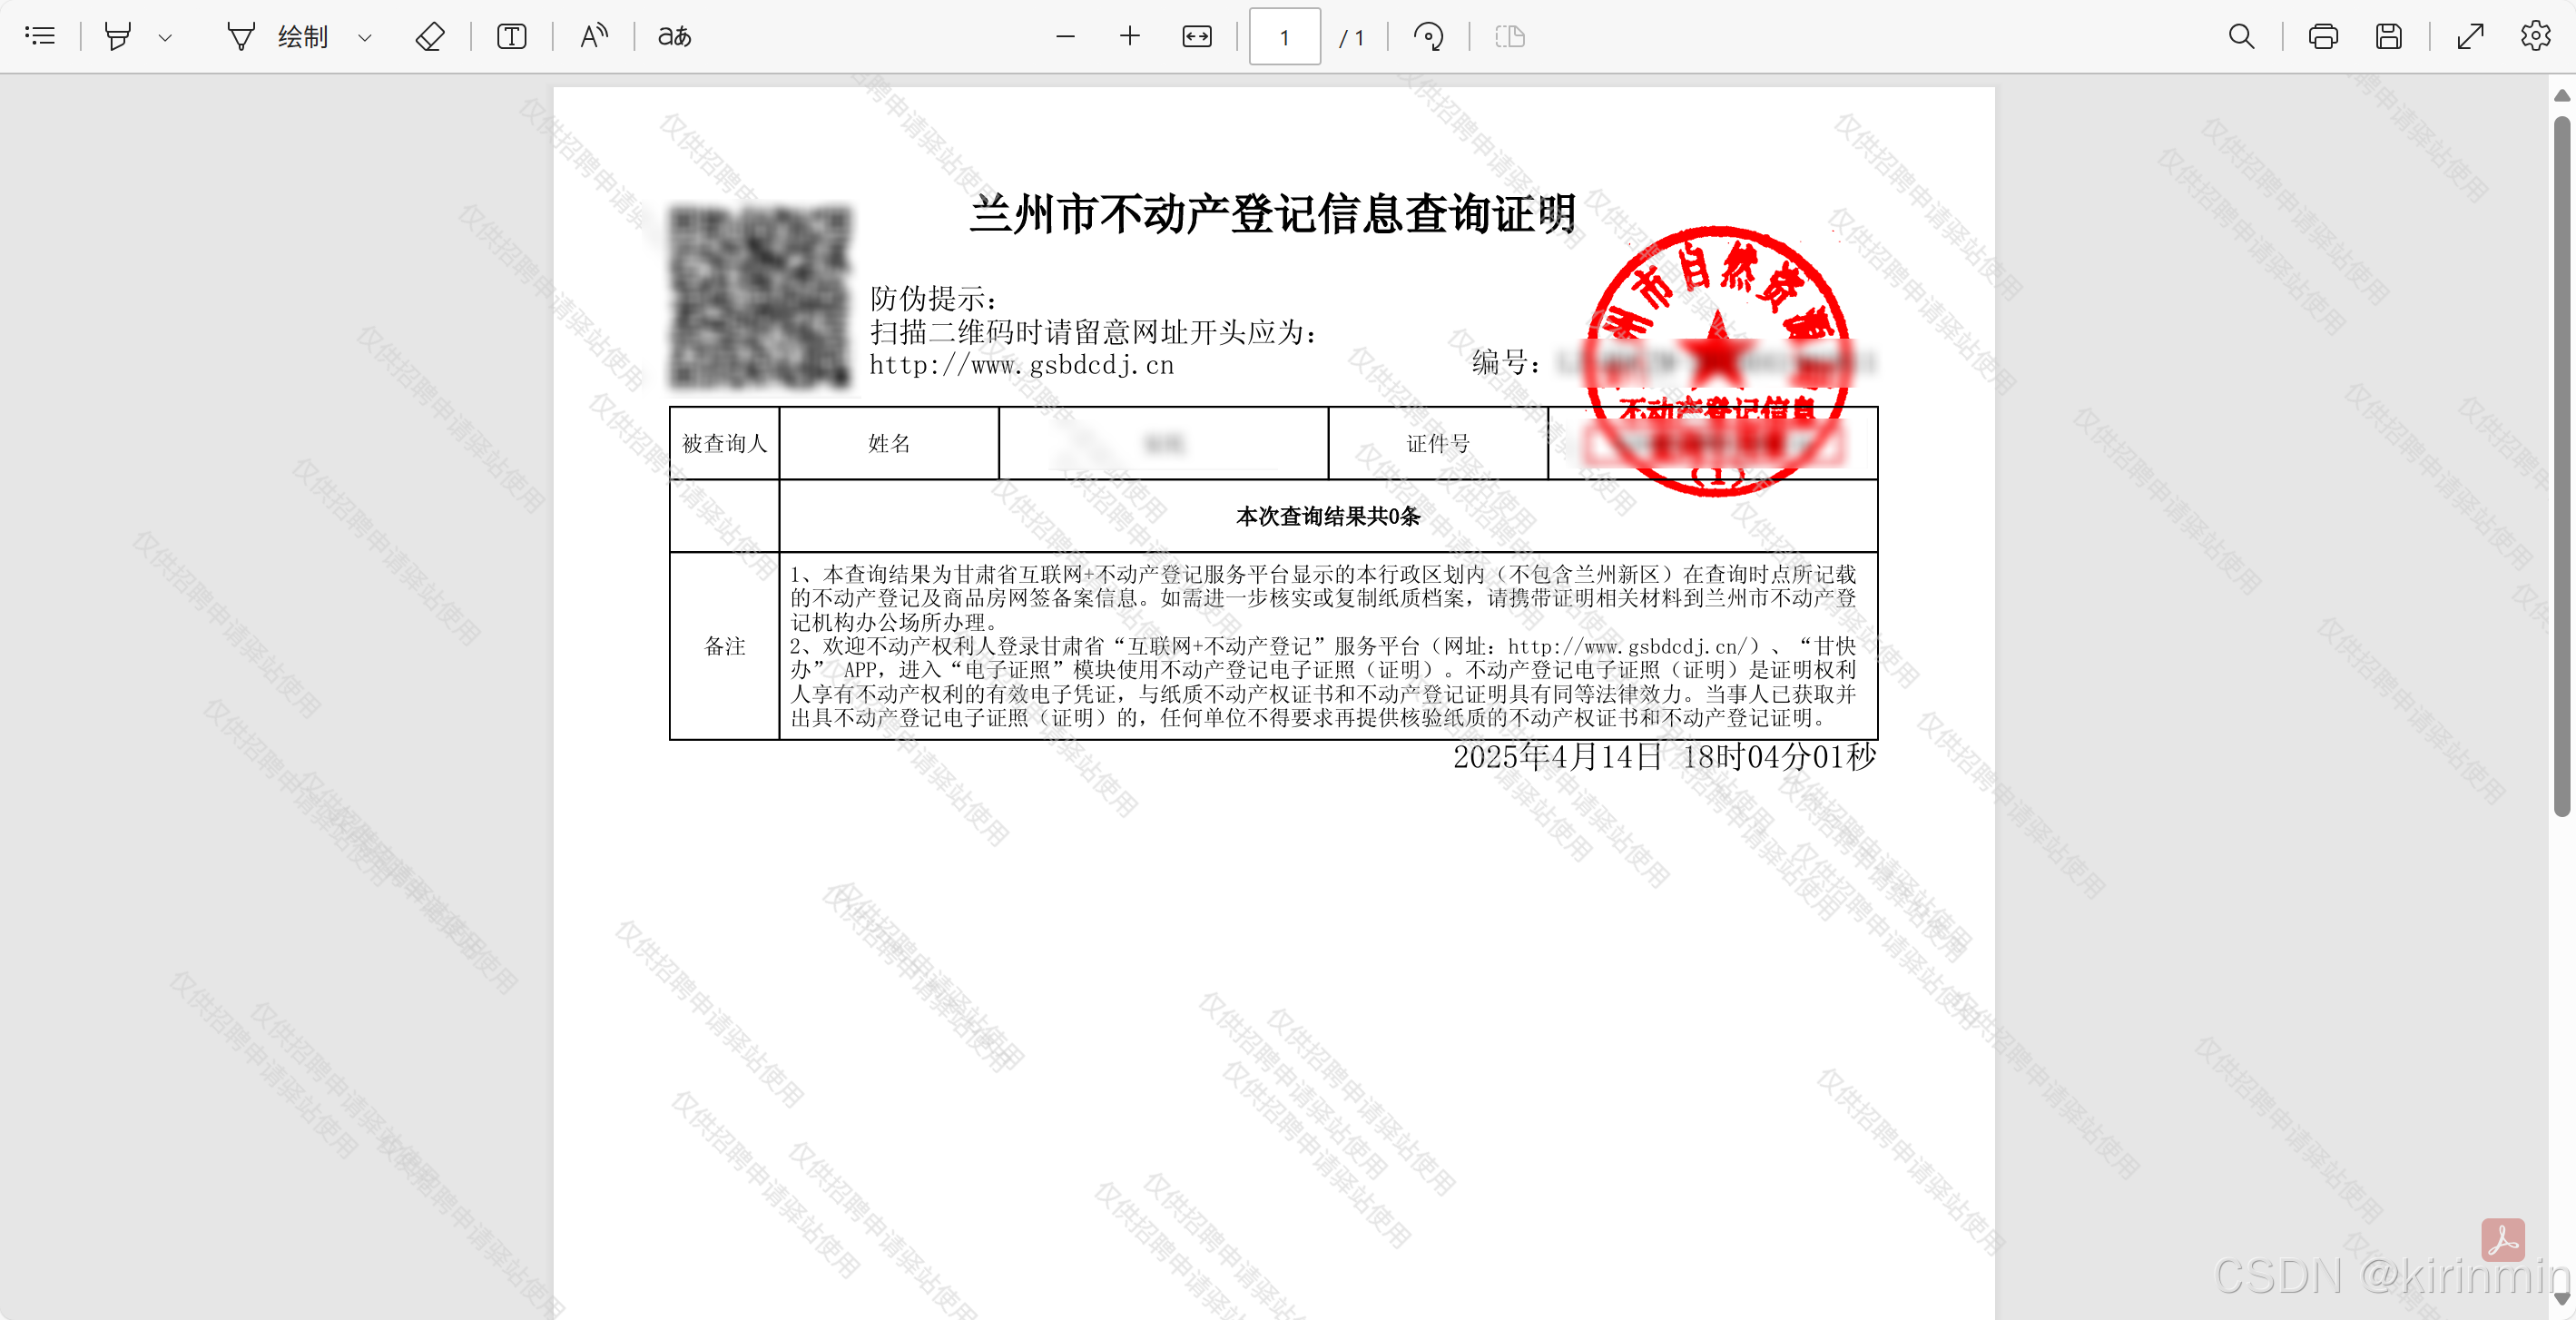This screenshot has width=2576, height=1320.
Task: Toggle fit to width view
Action: [x=1197, y=37]
